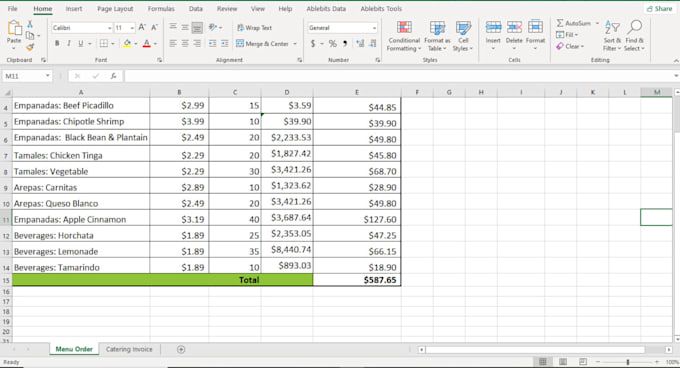Toggle Bold formatting
Image resolution: width=680 pixels, height=368 pixels.
click(57, 43)
